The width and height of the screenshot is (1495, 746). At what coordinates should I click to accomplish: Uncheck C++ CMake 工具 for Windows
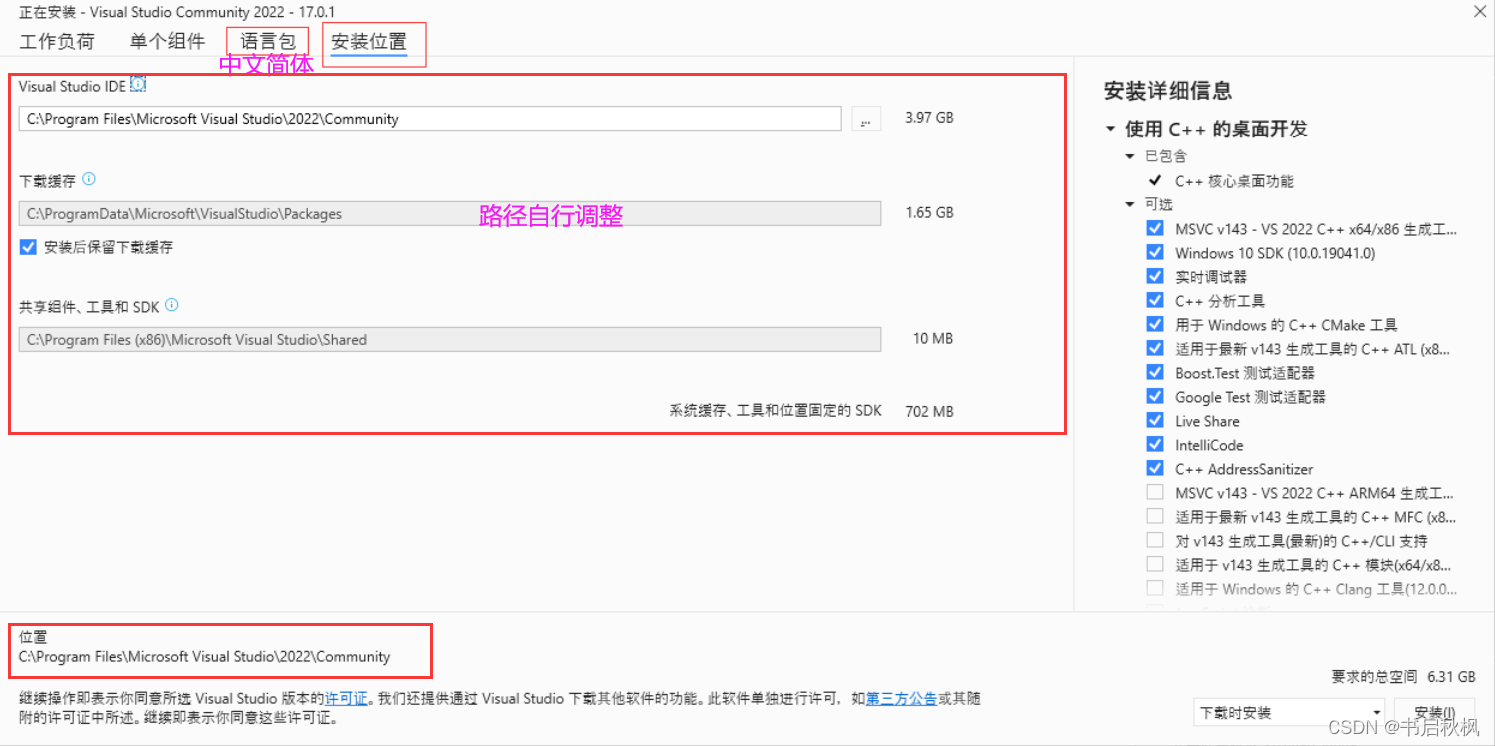[x=1155, y=324]
